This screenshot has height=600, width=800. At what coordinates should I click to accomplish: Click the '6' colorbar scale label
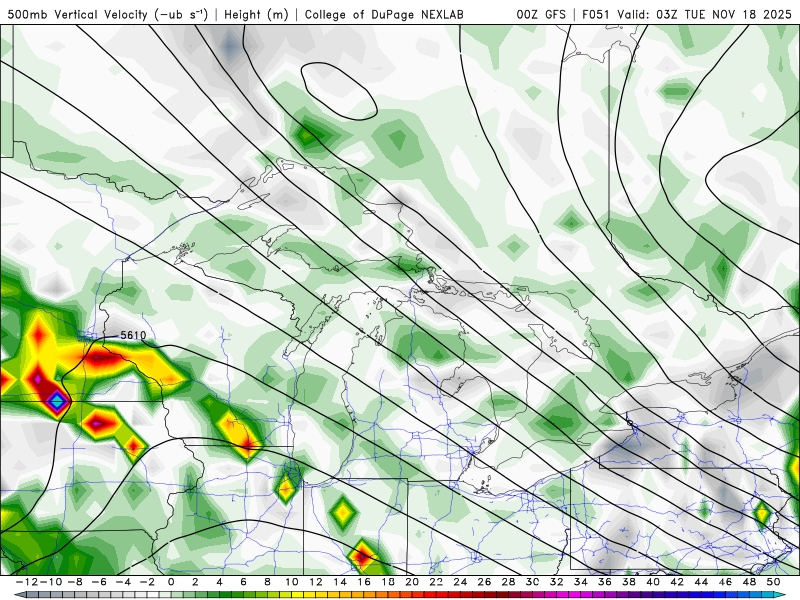click(243, 582)
